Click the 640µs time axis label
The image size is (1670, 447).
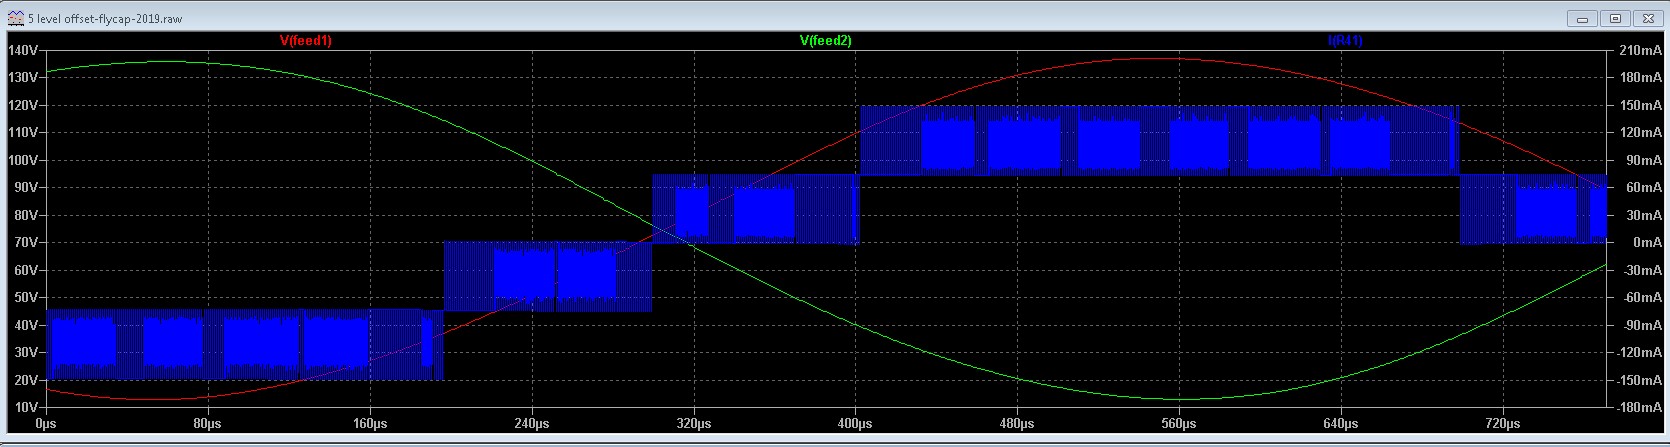(x=1342, y=424)
